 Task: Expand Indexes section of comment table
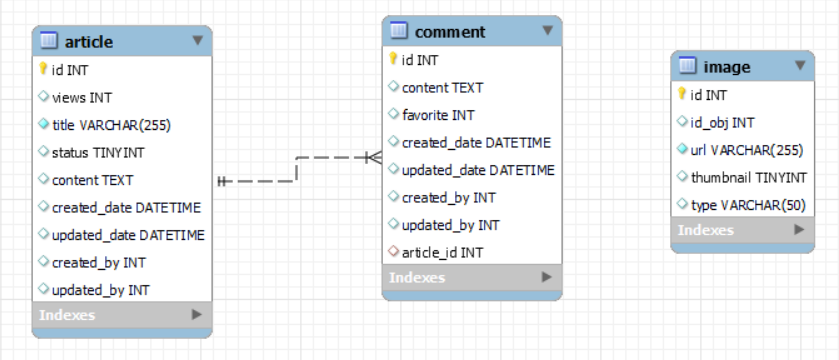(x=546, y=277)
